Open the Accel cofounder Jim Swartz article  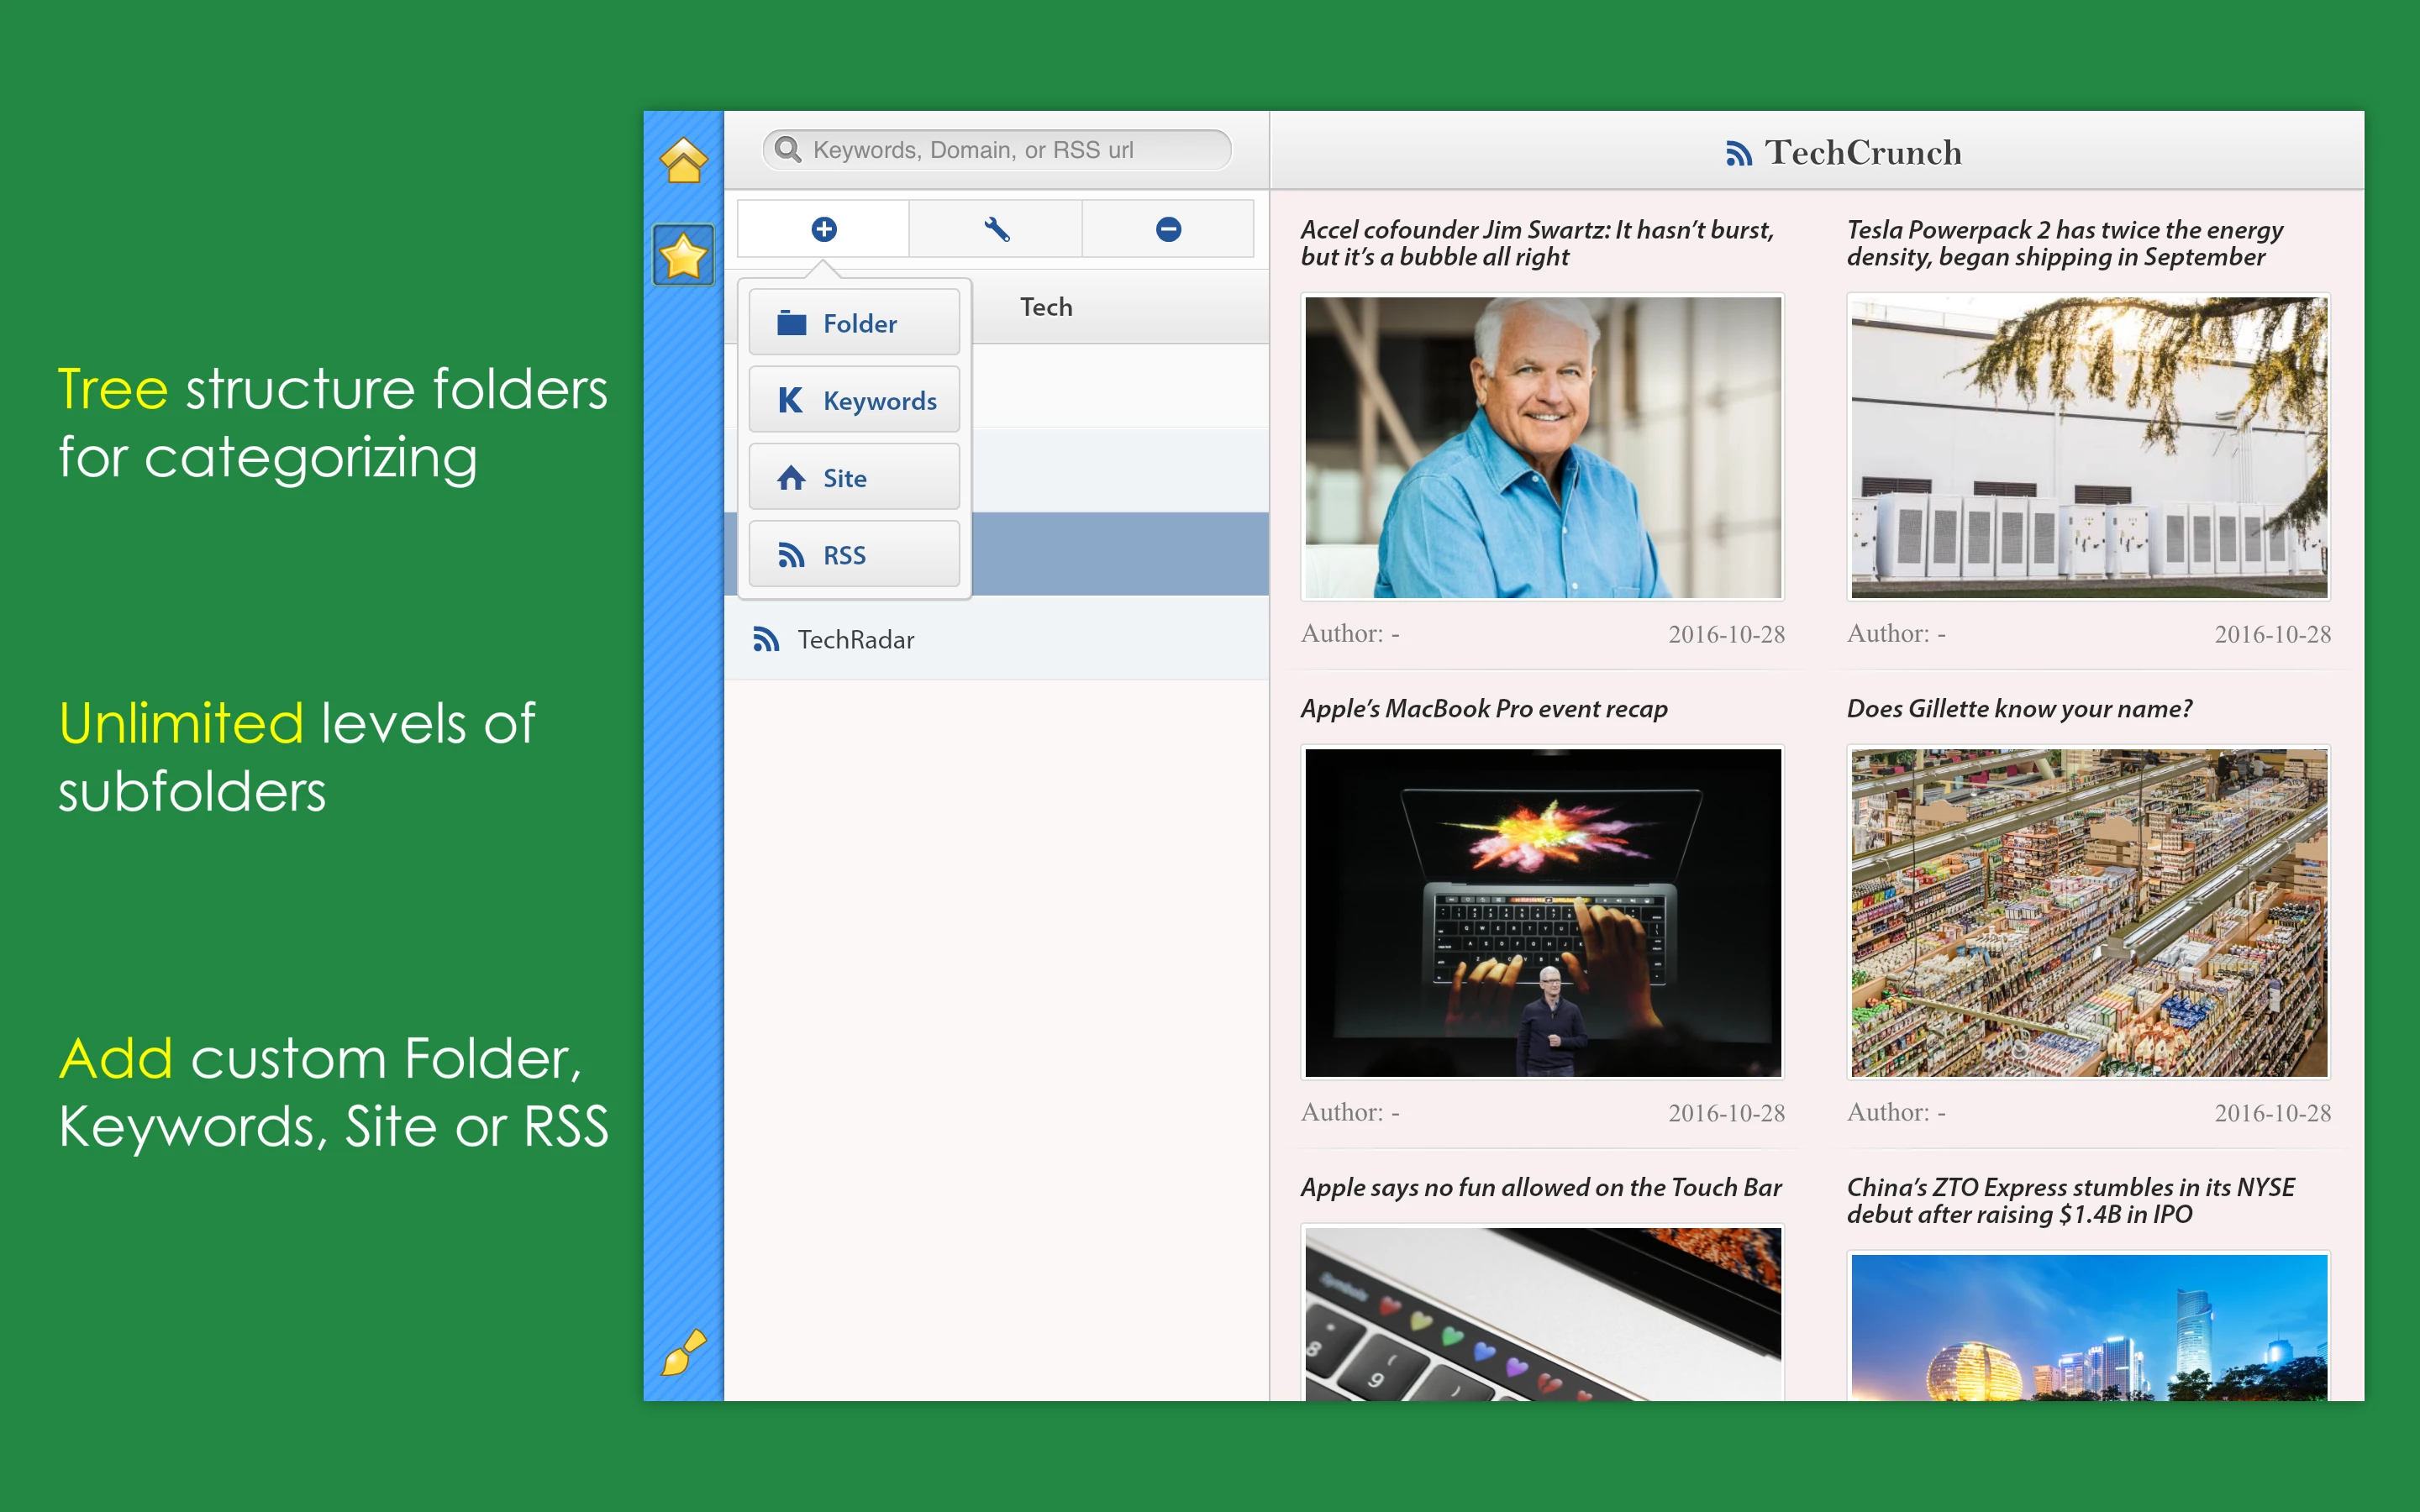[1537, 243]
